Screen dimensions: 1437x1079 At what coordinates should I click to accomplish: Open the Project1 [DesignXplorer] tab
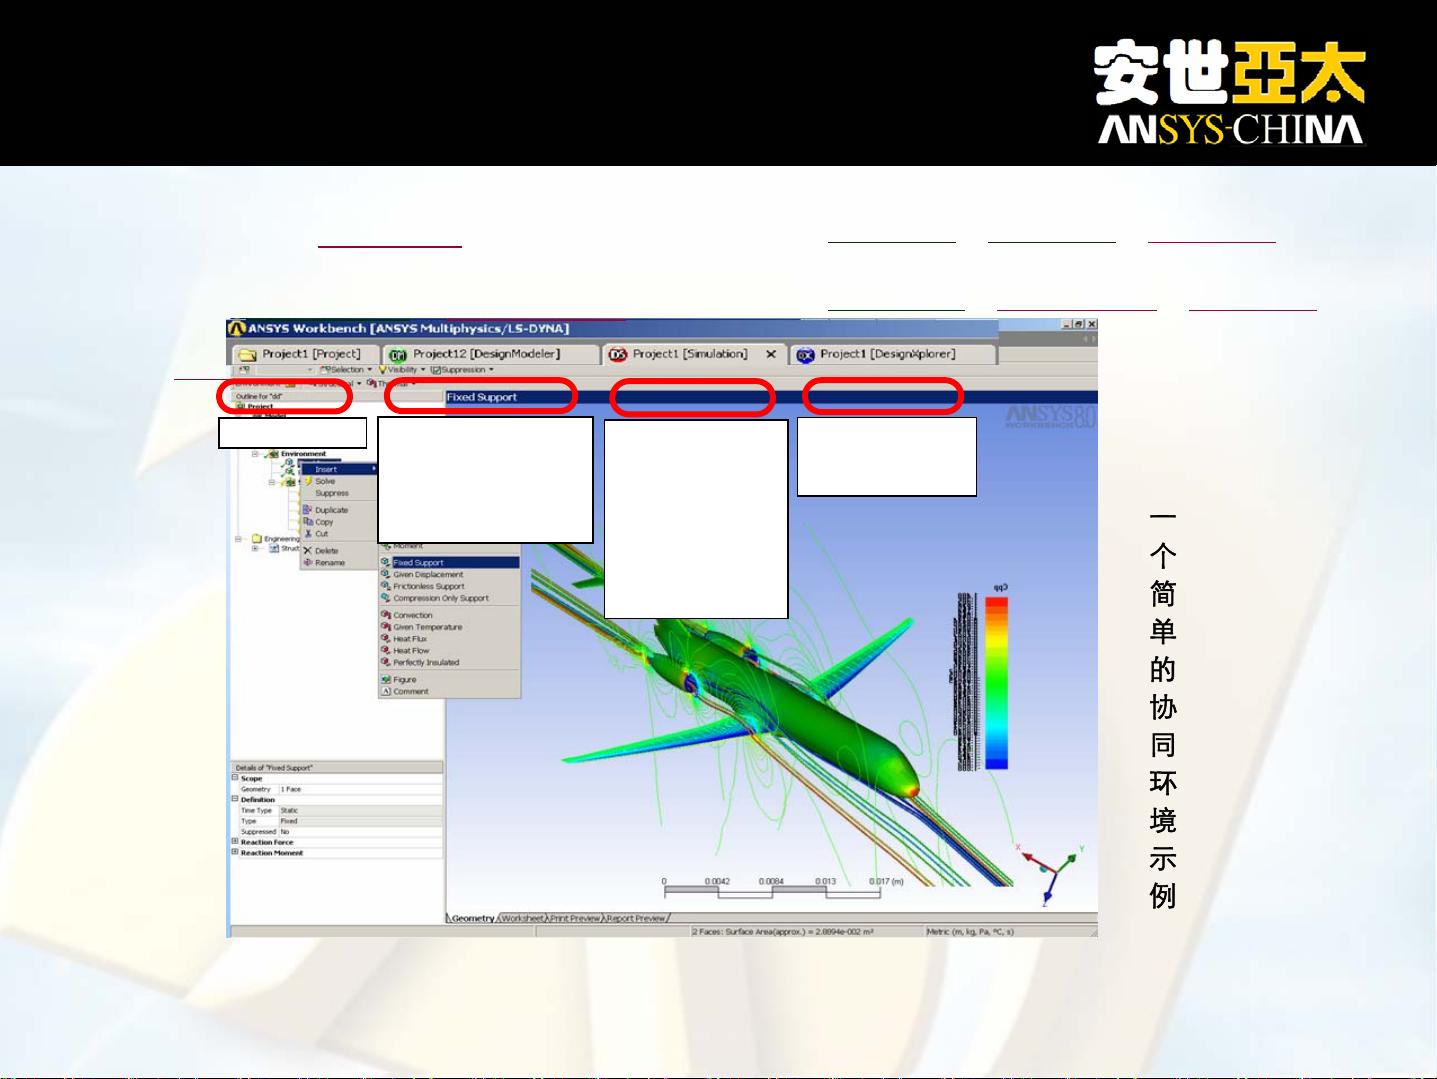click(x=892, y=354)
